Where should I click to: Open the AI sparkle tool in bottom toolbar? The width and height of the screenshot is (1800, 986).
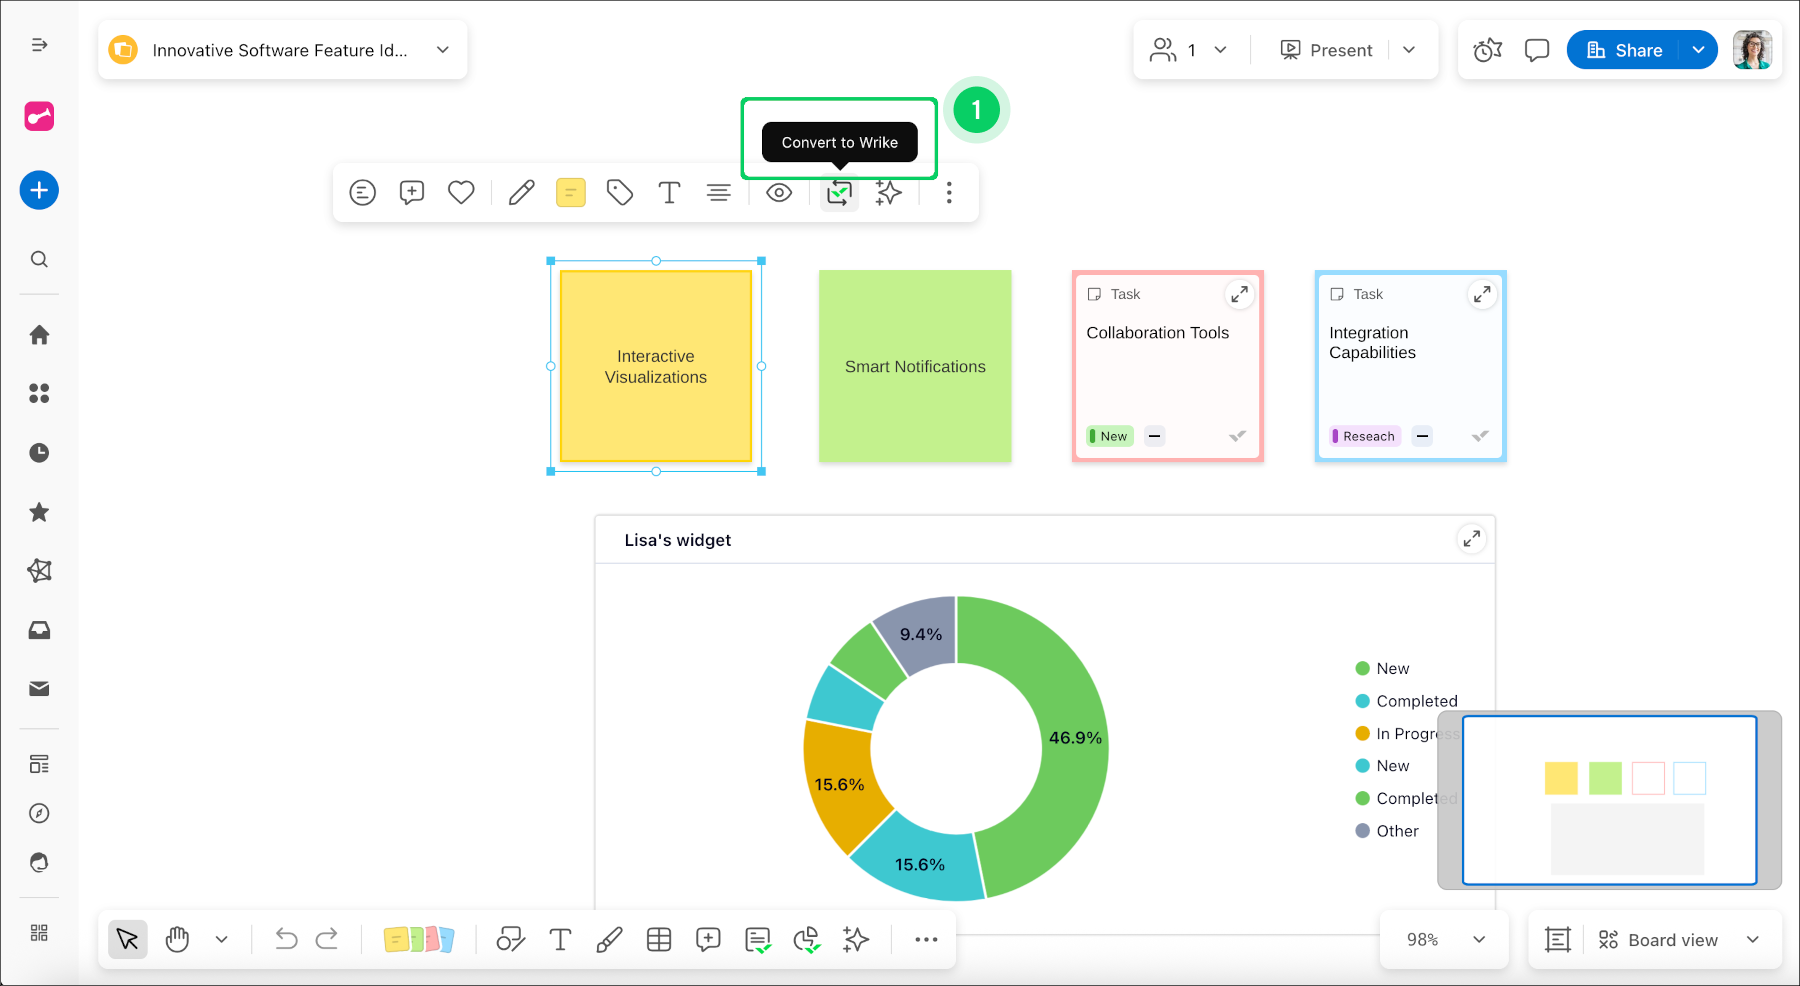(x=856, y=940)
